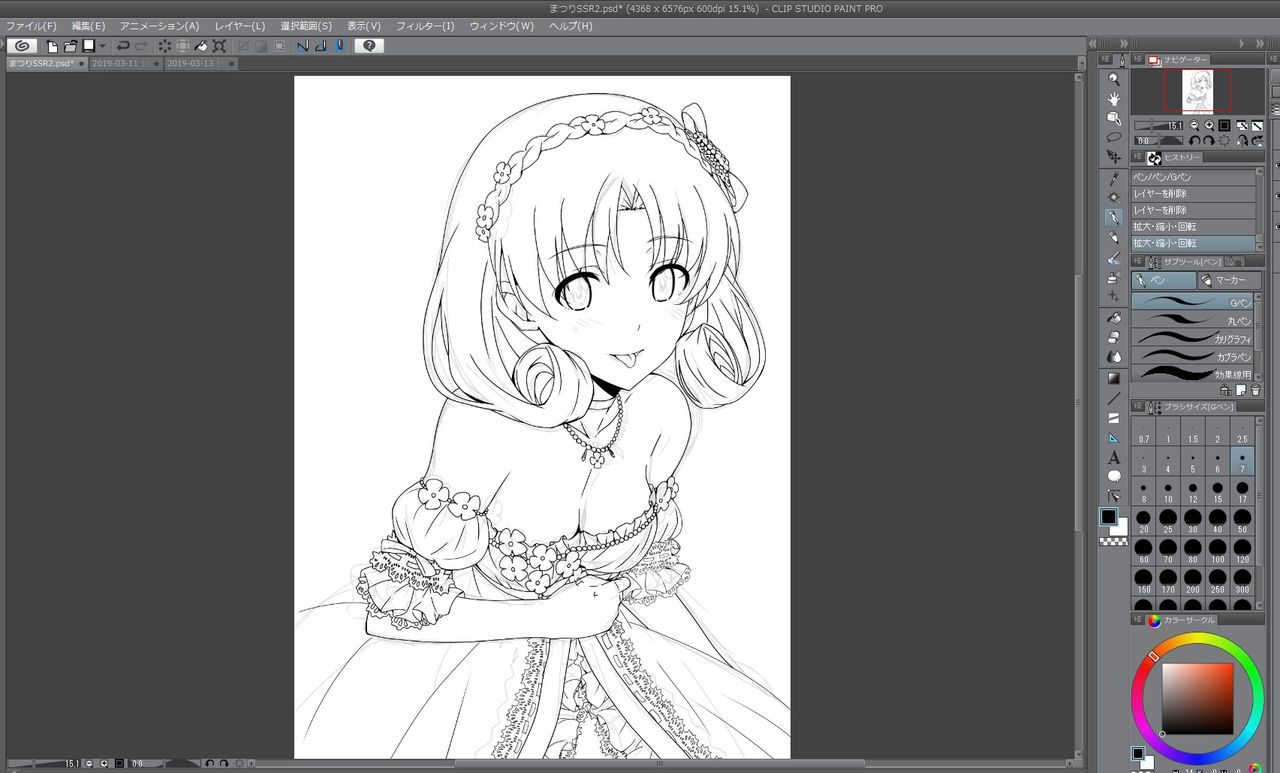This screenshot has width=1280, height=773.
Task: Select the ペン sub tool group
Action: pos(1164,281)
